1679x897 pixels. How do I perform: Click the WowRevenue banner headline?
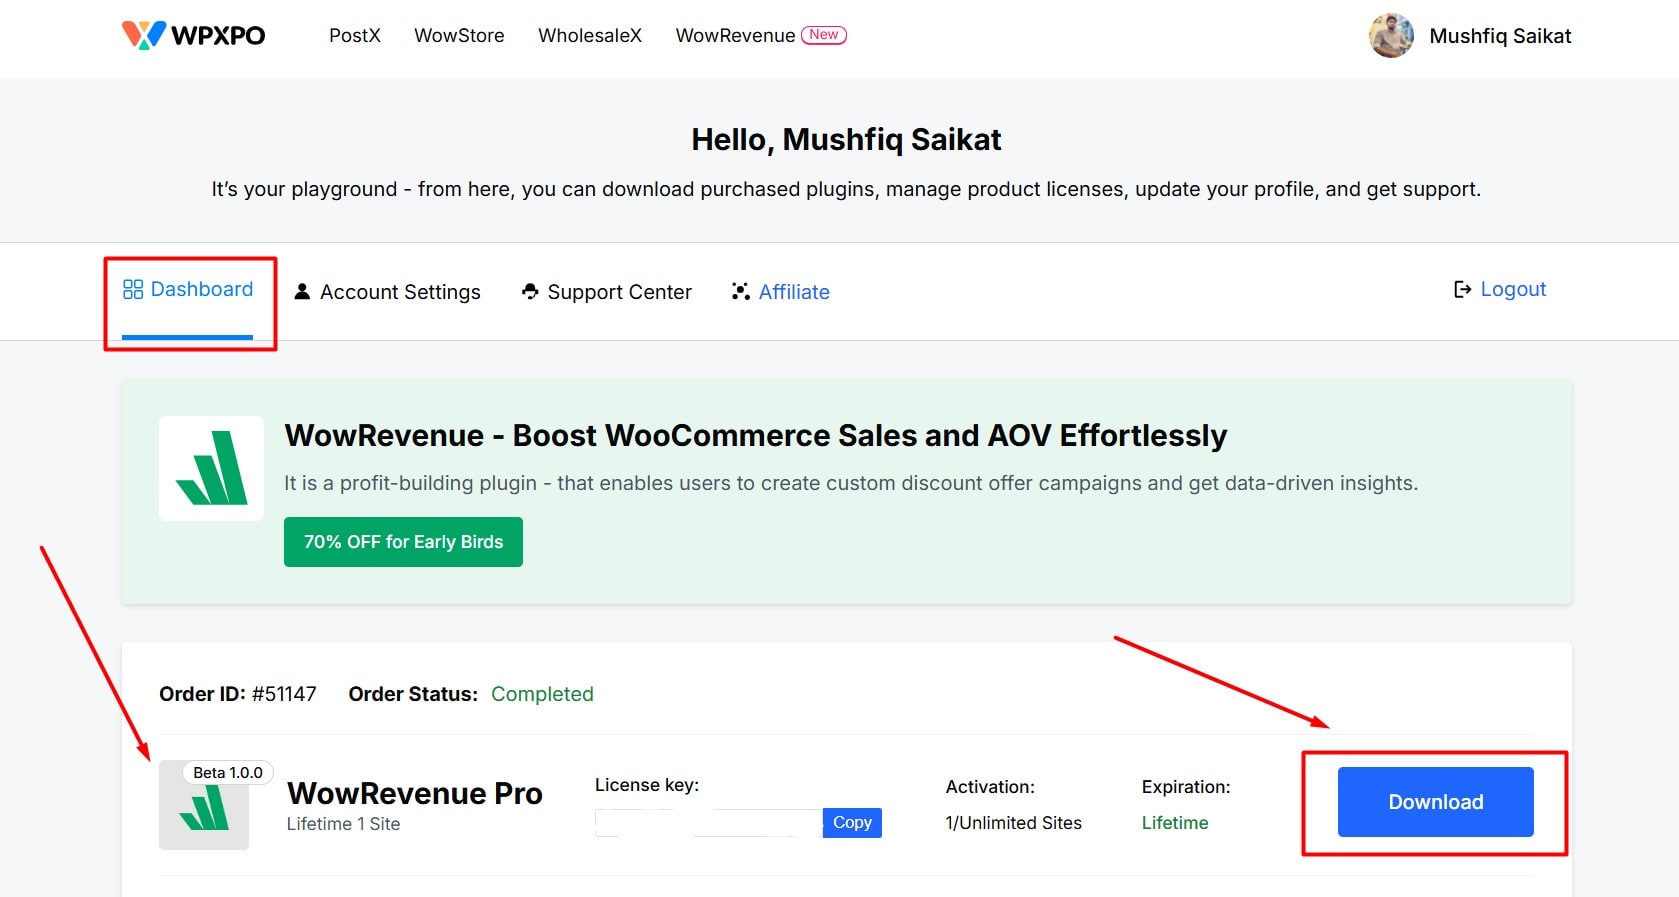[755, 436]
